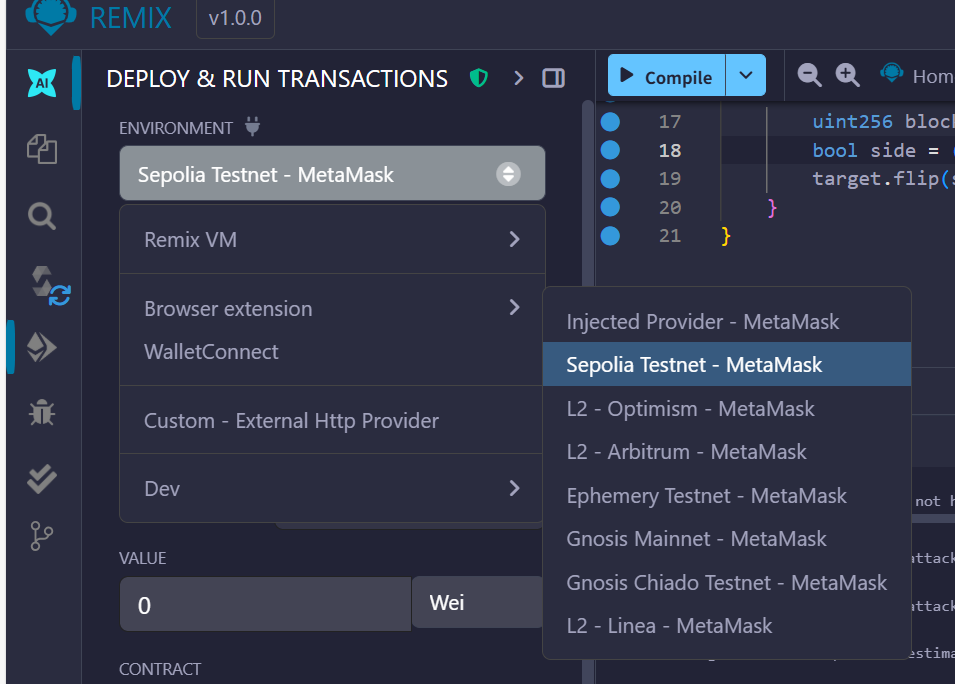Click the green shield verification icon
This screenshot has height=684, width=955.
479,78
